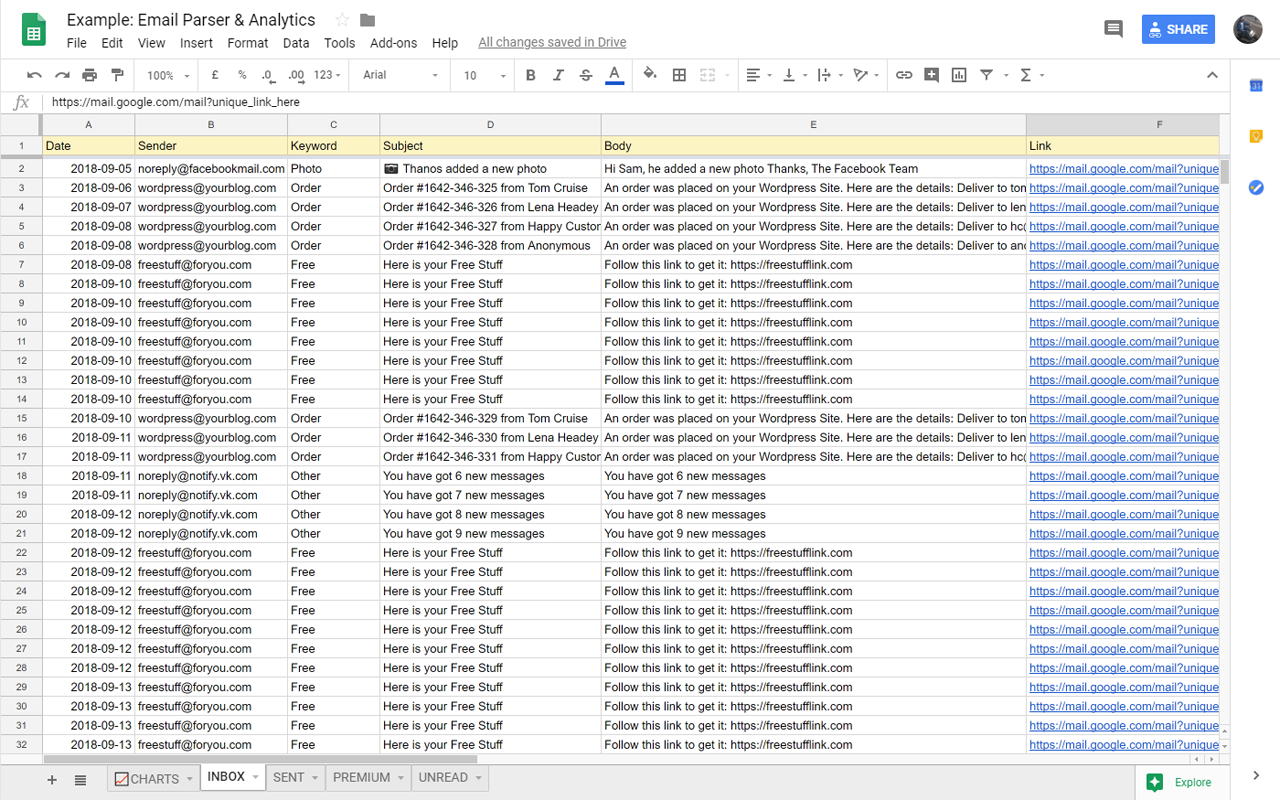Insert a comment via the toolbar icon
Viewport: 1280px width, 800px height.
tap(931, 75)
